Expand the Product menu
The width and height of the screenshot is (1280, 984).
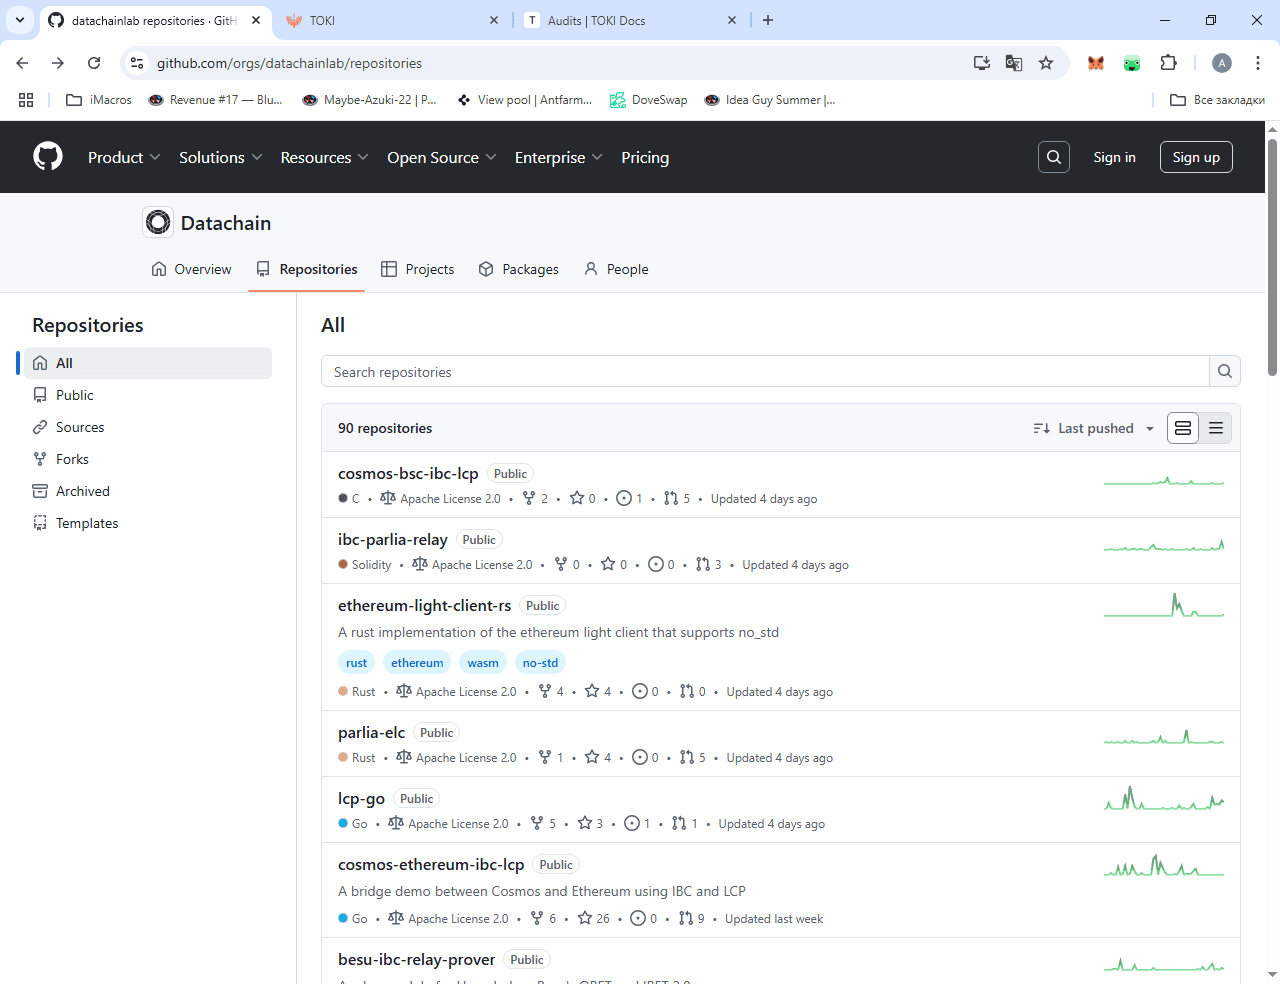click(x=124, y=157)
